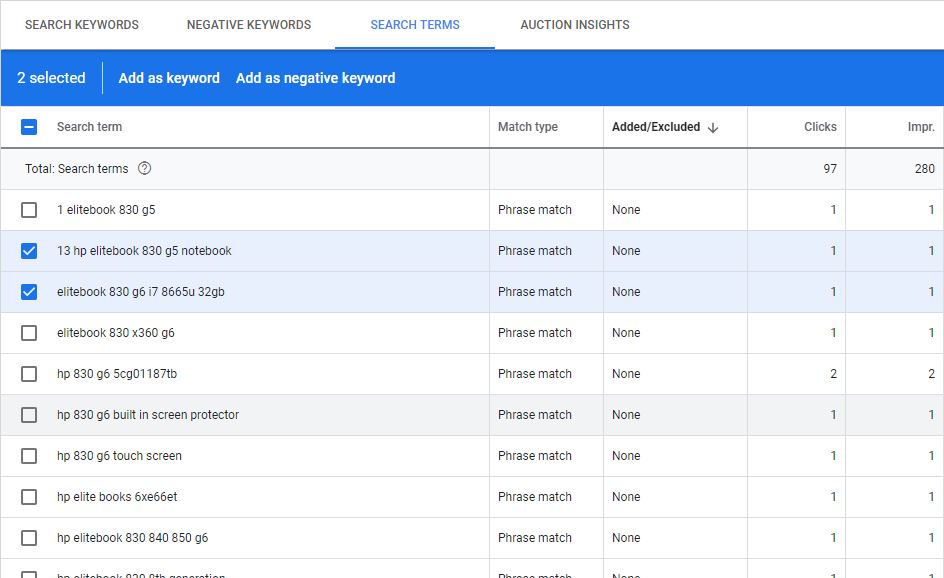Toggle the select-all checkbox in header

coord(29,127)
